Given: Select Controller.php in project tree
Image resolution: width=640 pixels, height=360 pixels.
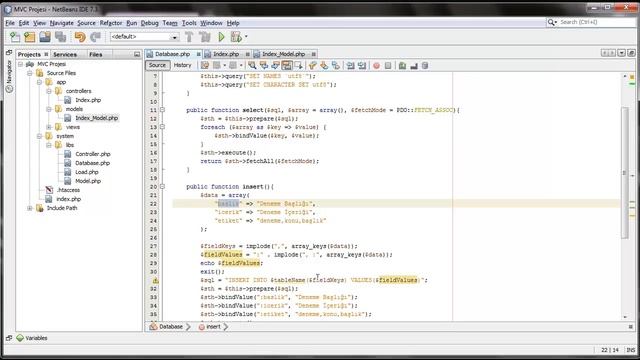Looking at the screenshot, I should coord(93,154).
